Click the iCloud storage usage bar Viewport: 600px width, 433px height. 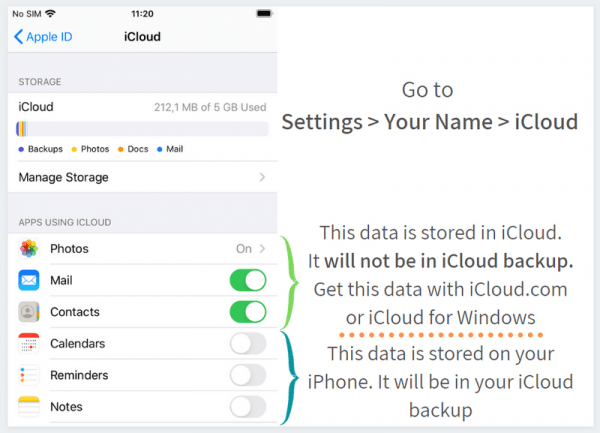(142, 129)
